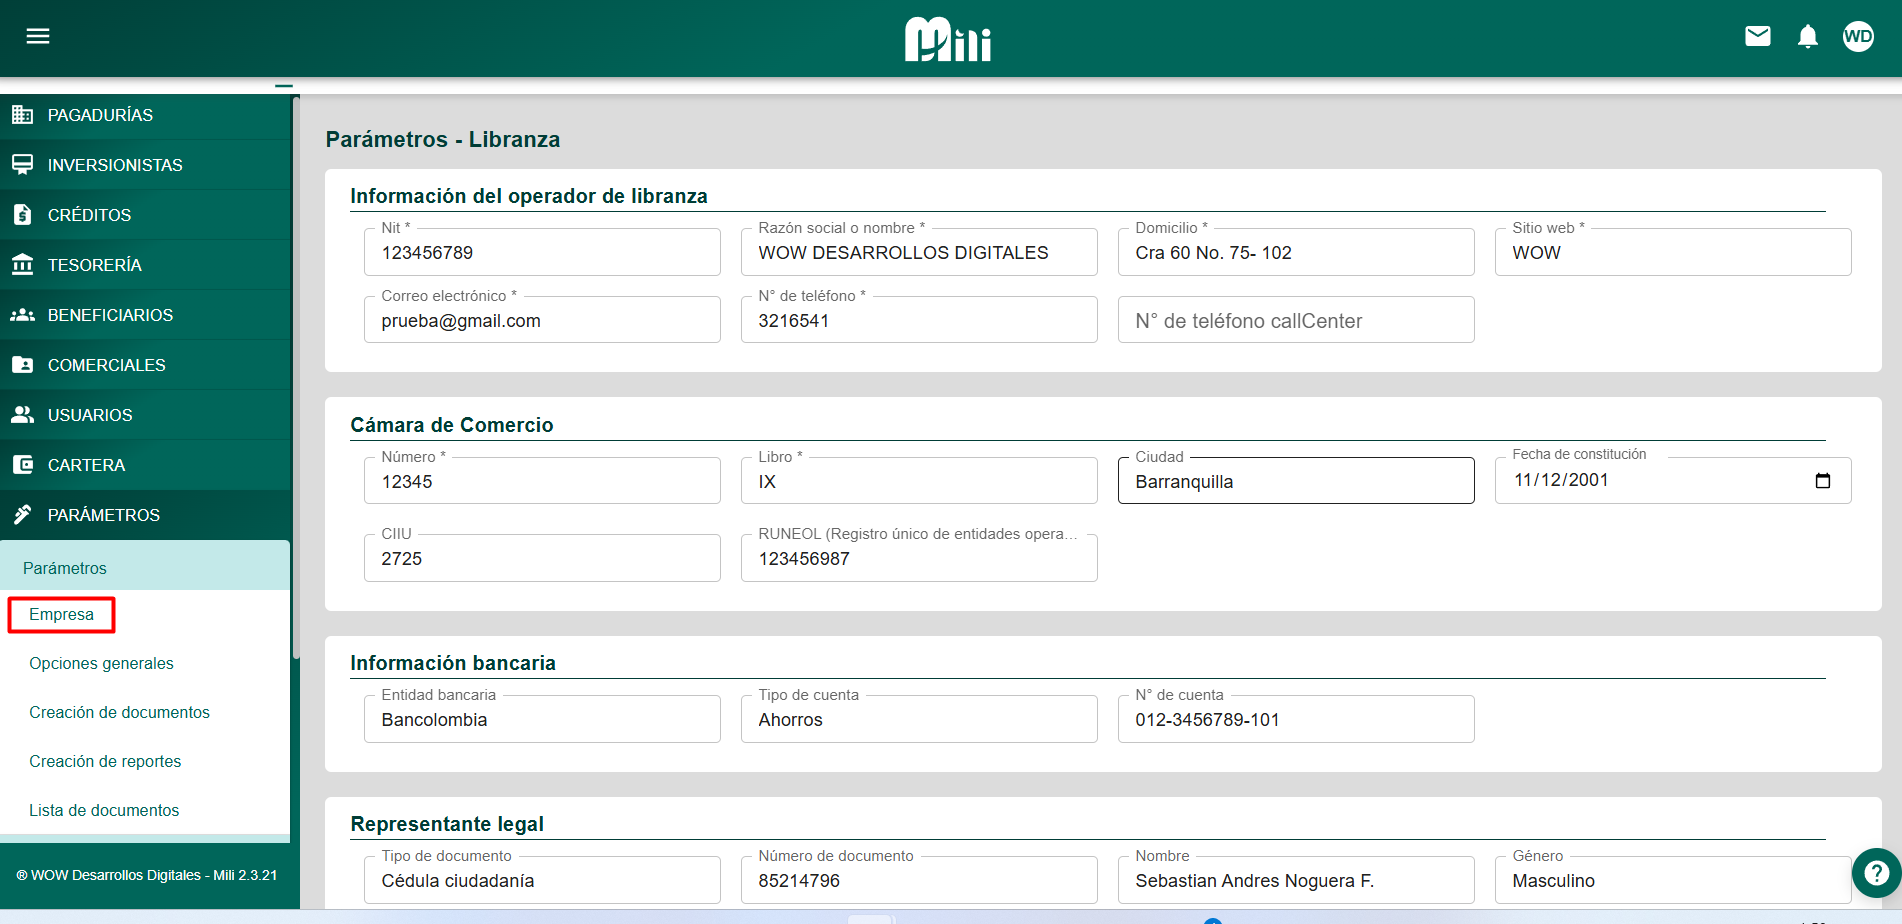Open the WD user avatar
The image size is (1902, 924).
(1857, 37)
